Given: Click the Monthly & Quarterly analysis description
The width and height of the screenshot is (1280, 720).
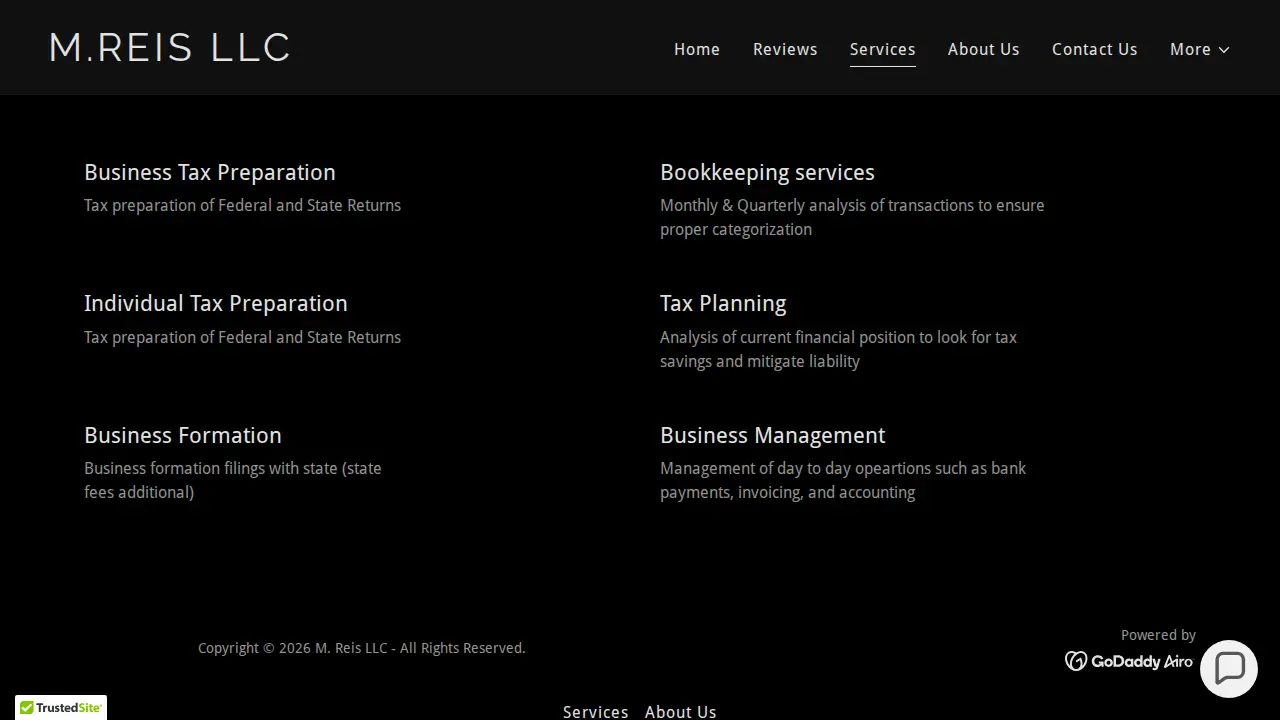Looking at the screenshot, I should pyautogui.click(x=852, y=217).
